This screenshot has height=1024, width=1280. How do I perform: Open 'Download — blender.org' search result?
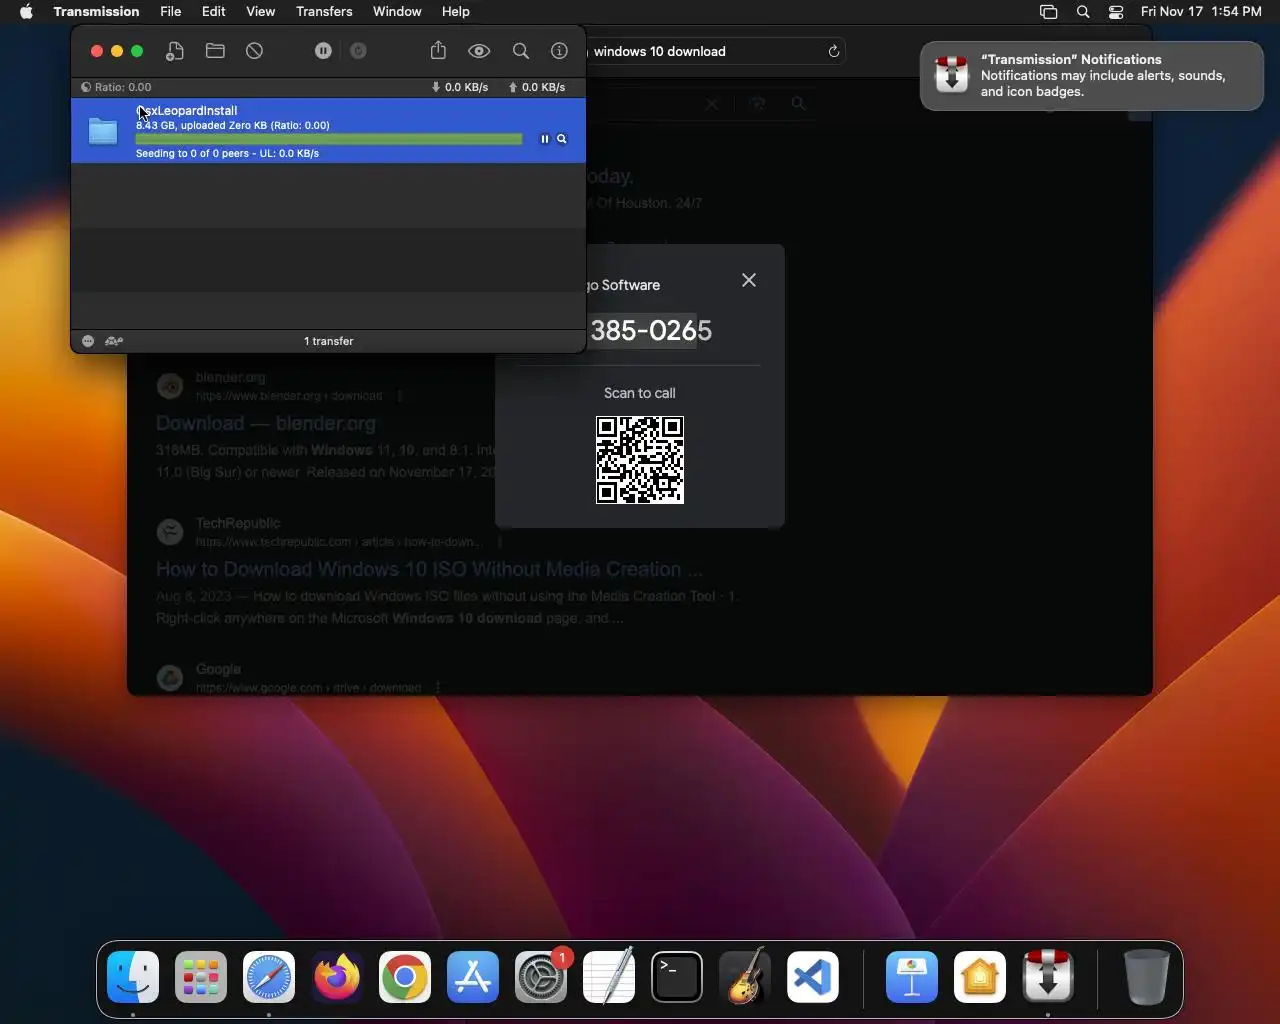pos(266,423)
